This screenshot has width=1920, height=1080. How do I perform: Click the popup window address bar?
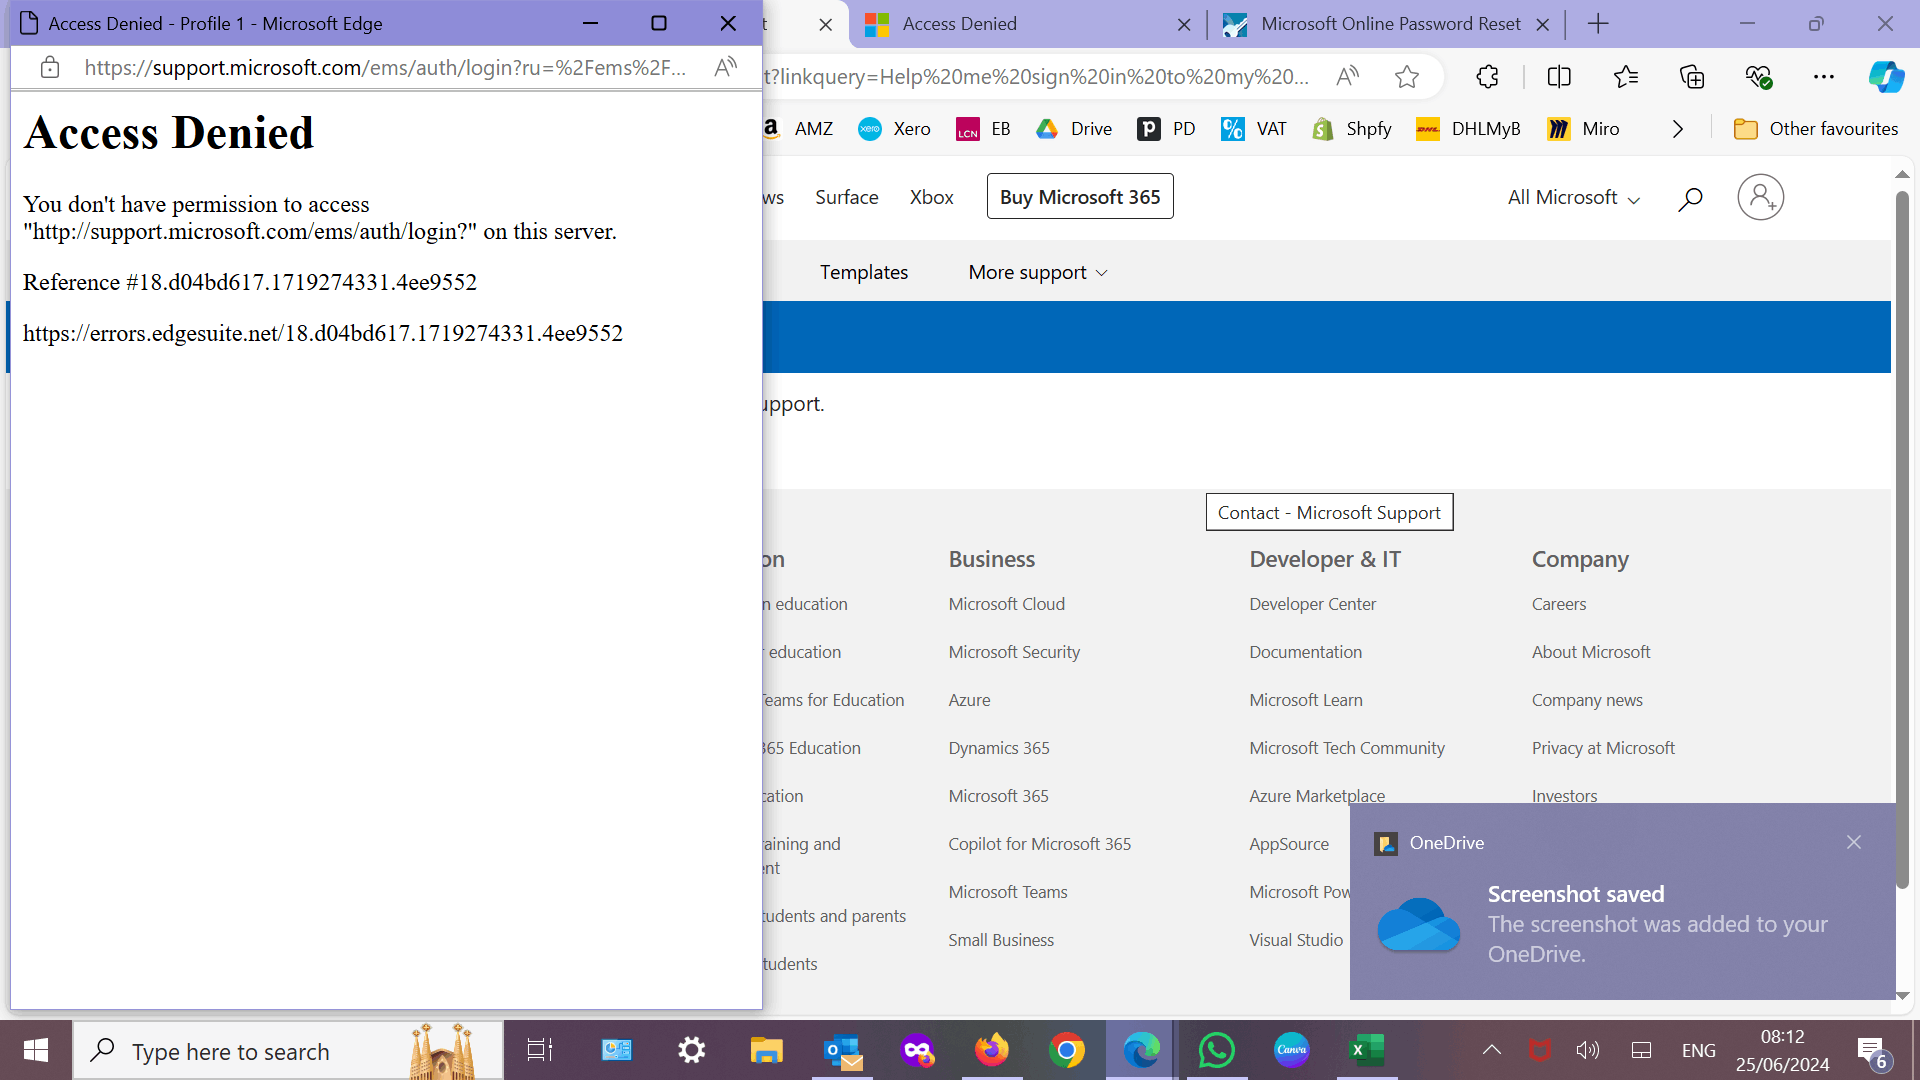[x=385, y=68]
